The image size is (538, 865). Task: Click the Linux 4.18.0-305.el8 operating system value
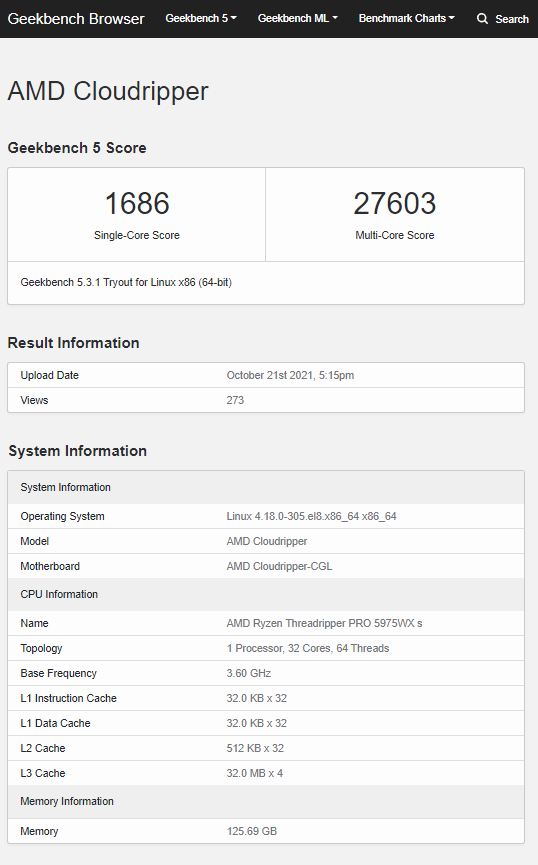pyautogui.click(x=311, y=516)
